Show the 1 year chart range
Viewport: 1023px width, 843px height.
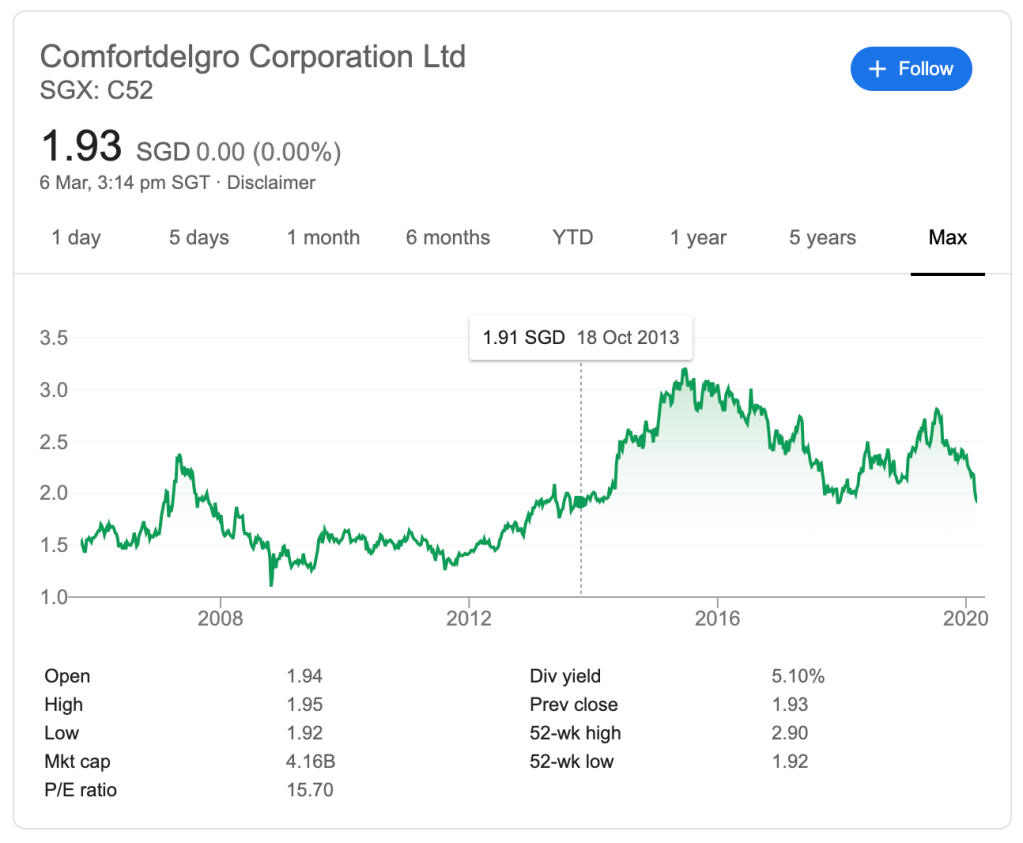[698, 238]
